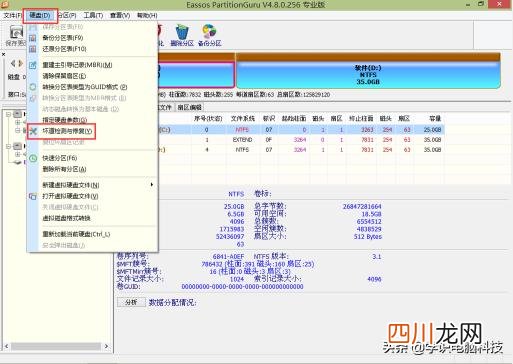Select 重建主引导记录(MBR) menu entry
The height and width of the screenshot is (364, 513).
77,65
